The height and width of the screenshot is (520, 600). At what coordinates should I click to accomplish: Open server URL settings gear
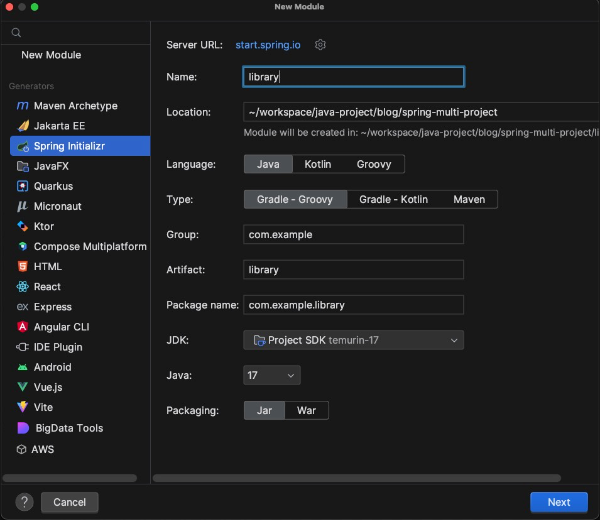pos(320,45)
